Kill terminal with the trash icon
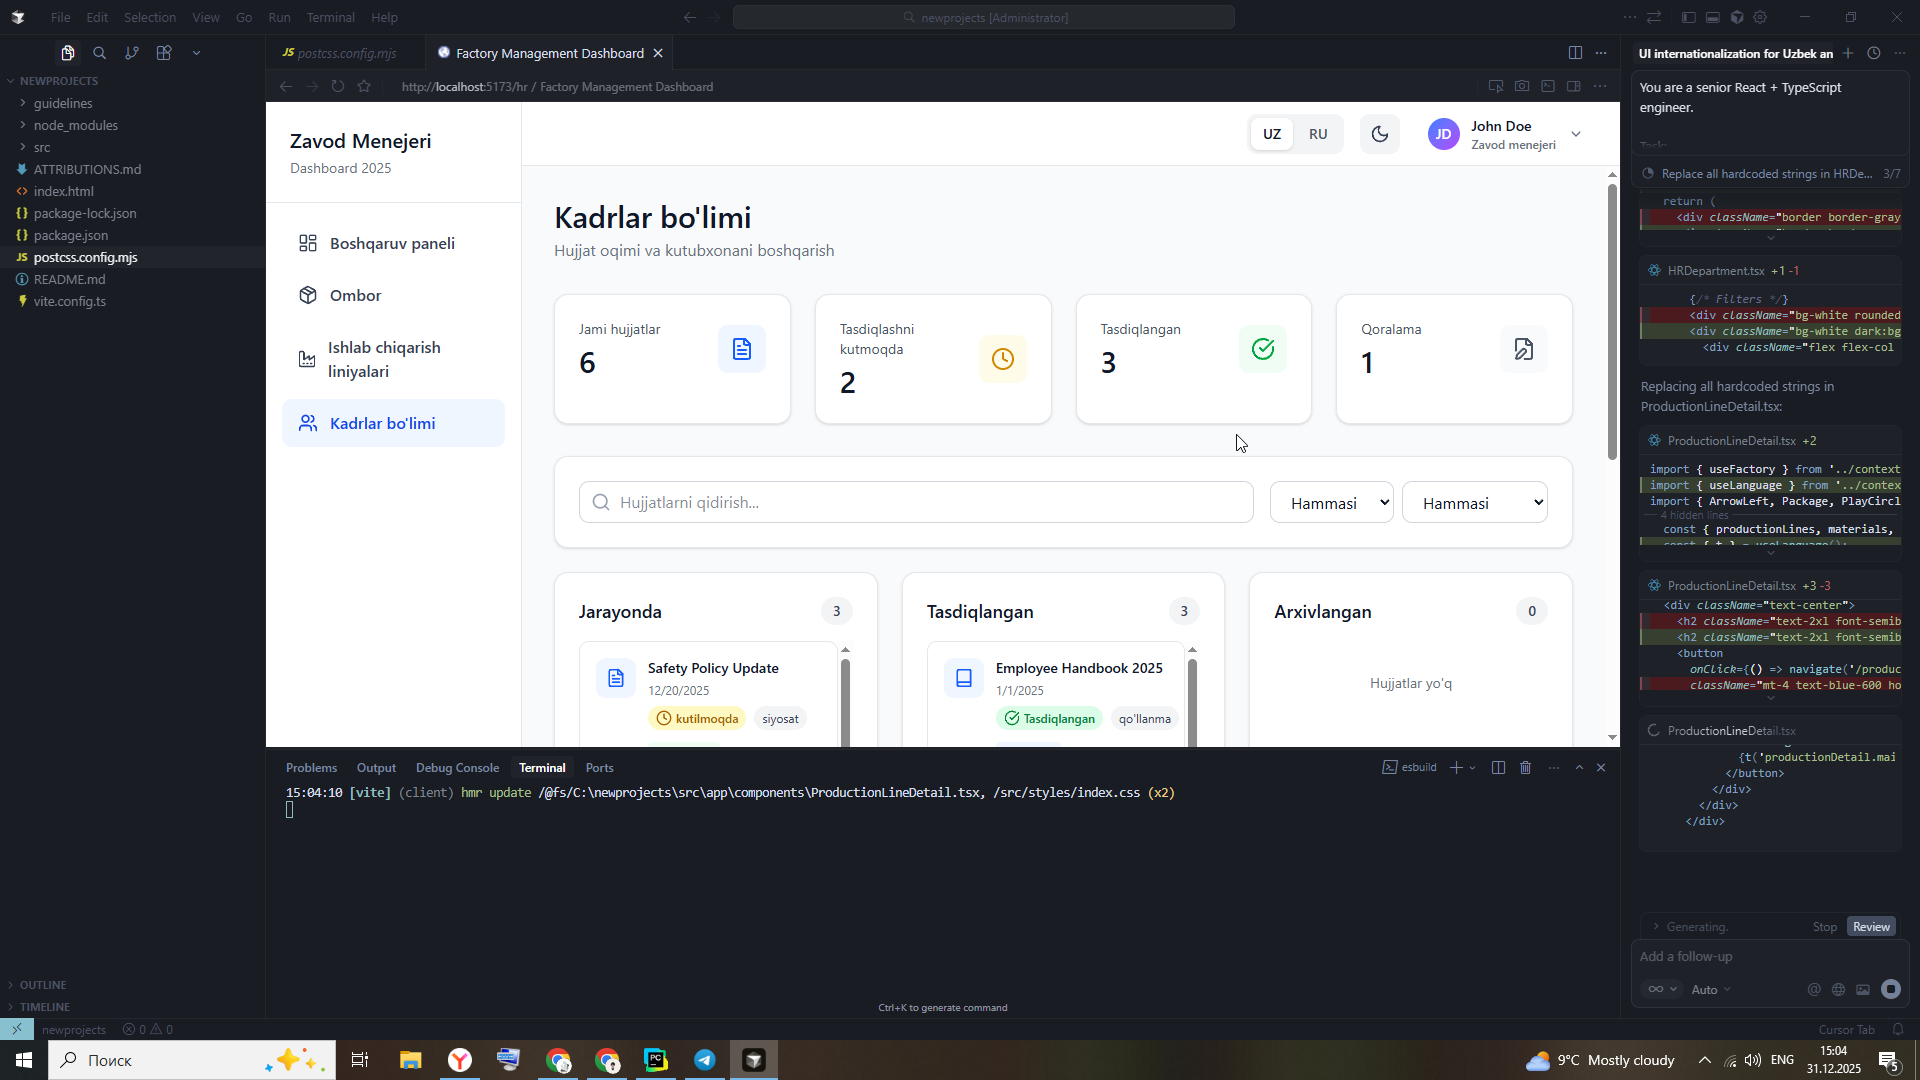This screenshot has height=1080, width=1920. pyautogui.click(x=1525, y=768)
